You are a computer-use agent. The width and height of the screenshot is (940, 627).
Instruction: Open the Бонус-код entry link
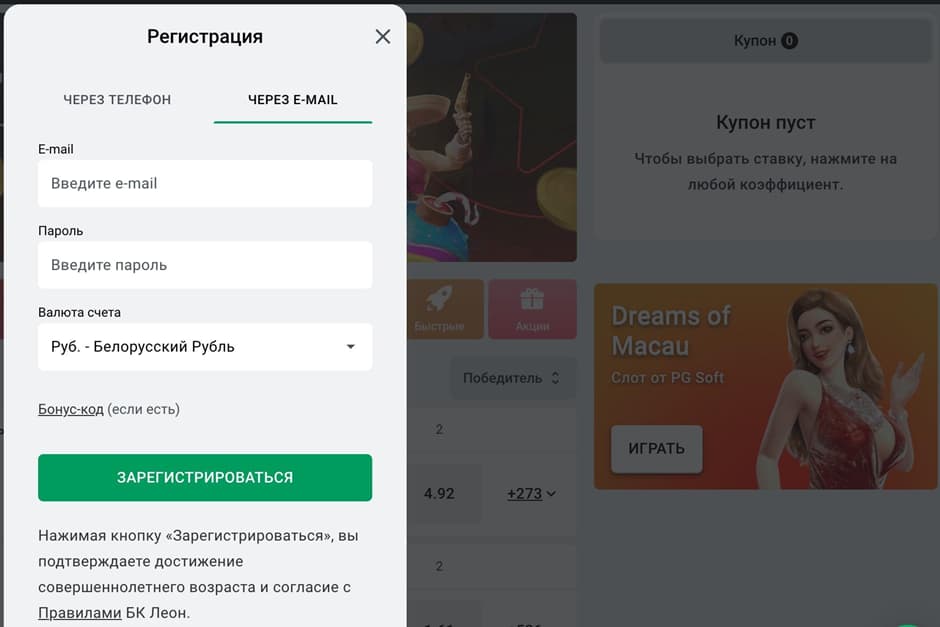coord(72,409)
